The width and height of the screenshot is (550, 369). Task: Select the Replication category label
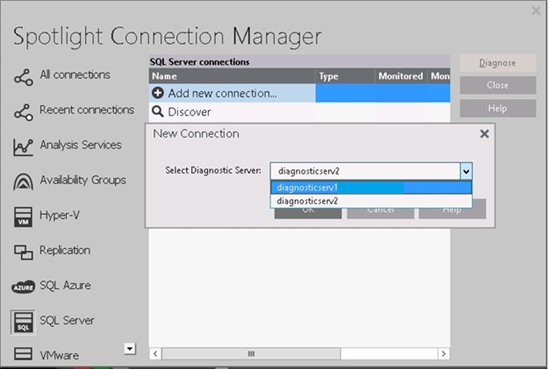coord(65,250)
